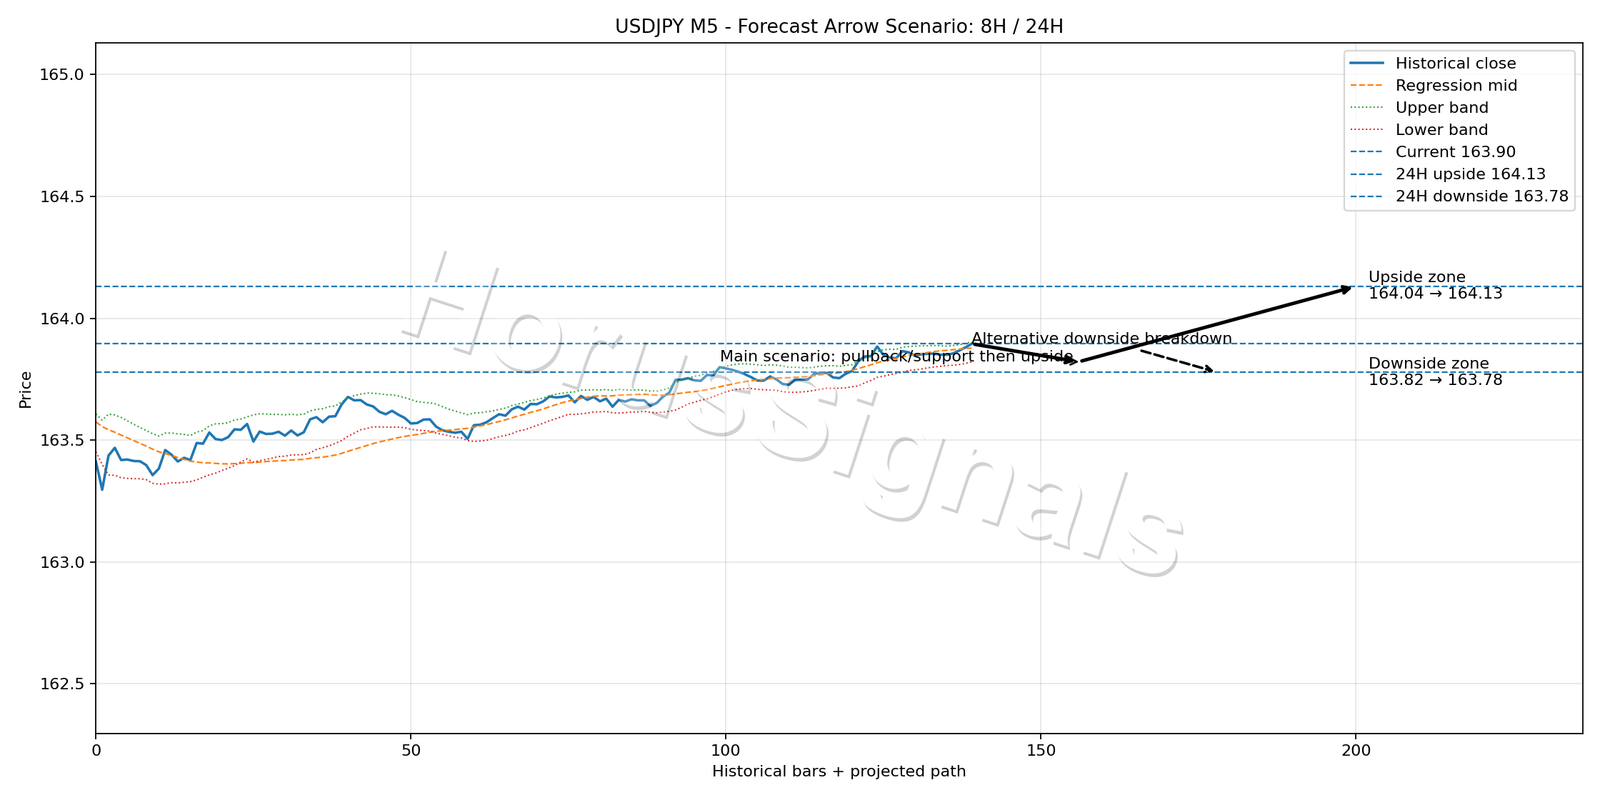The width and height of the screenshot is (1600, 800).
Task: Click the 162.5 y-axis tick label
Action: coord(64,685)
